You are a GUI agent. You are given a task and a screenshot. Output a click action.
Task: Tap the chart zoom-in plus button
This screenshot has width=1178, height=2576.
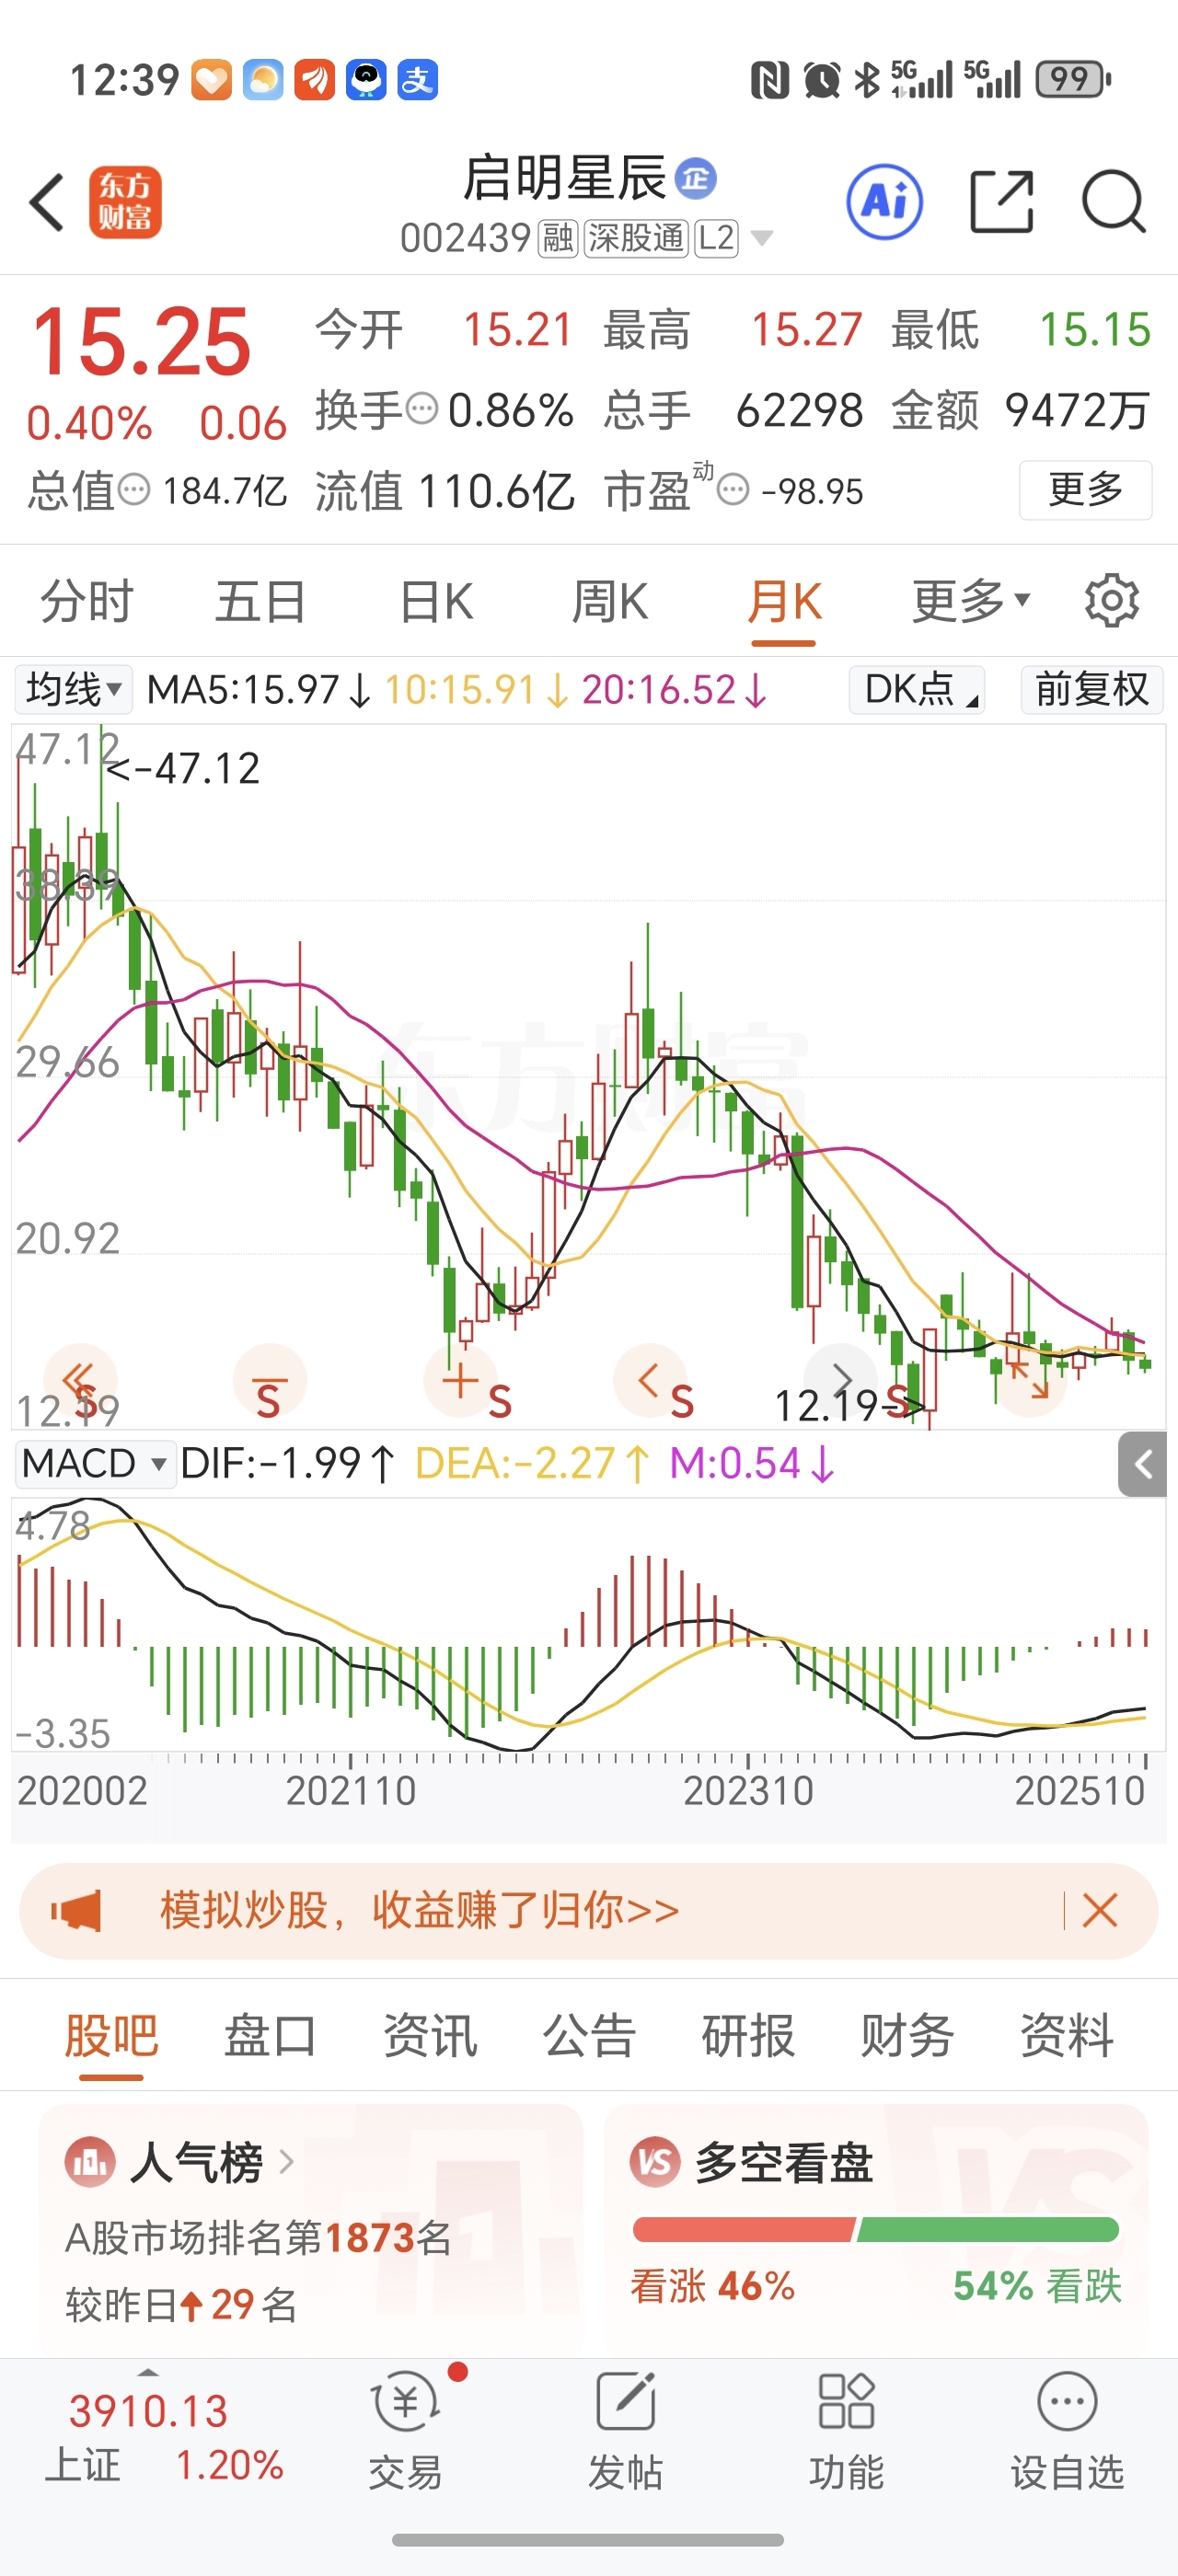[x=460, y=1380]
